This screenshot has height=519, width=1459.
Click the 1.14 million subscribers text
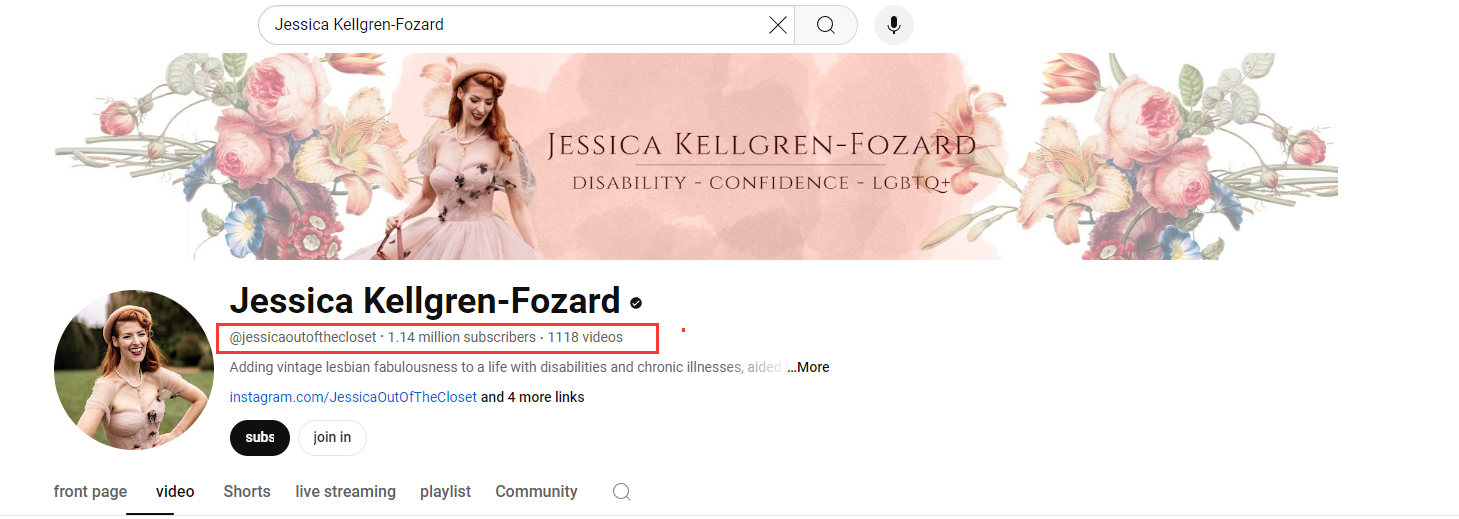point(462,338)
